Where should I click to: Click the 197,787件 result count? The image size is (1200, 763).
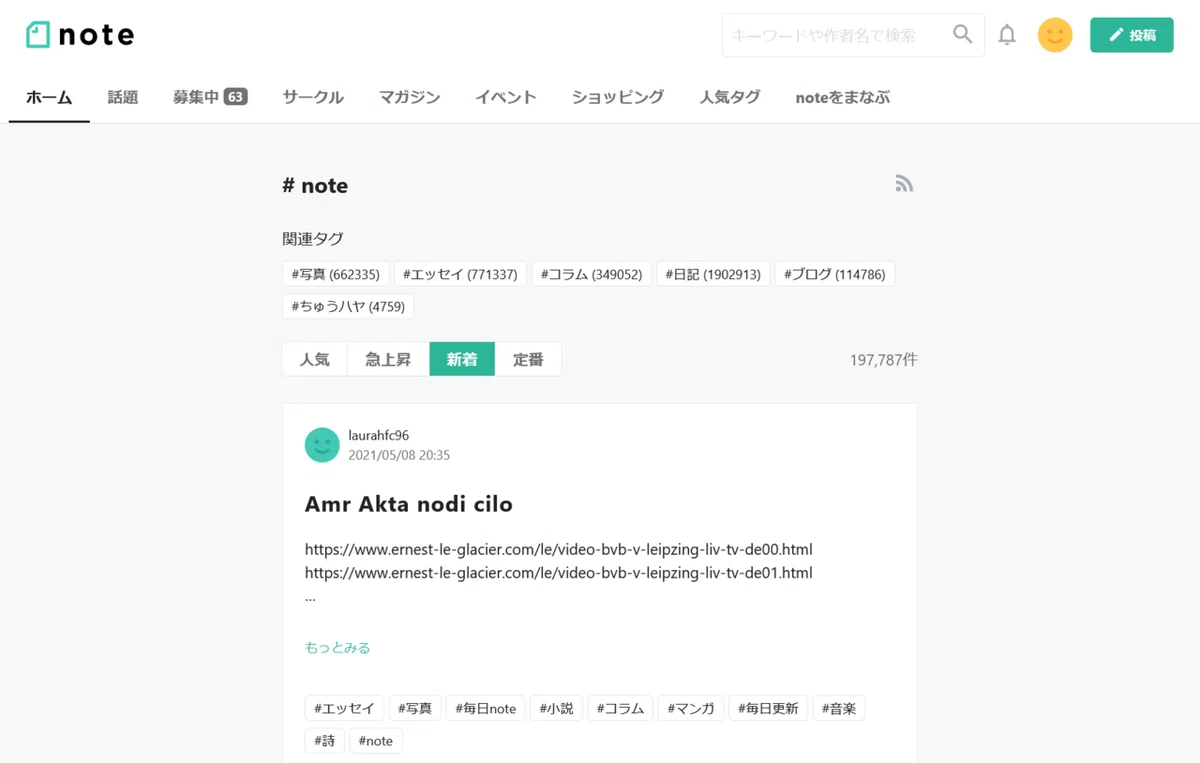point(883,359)
